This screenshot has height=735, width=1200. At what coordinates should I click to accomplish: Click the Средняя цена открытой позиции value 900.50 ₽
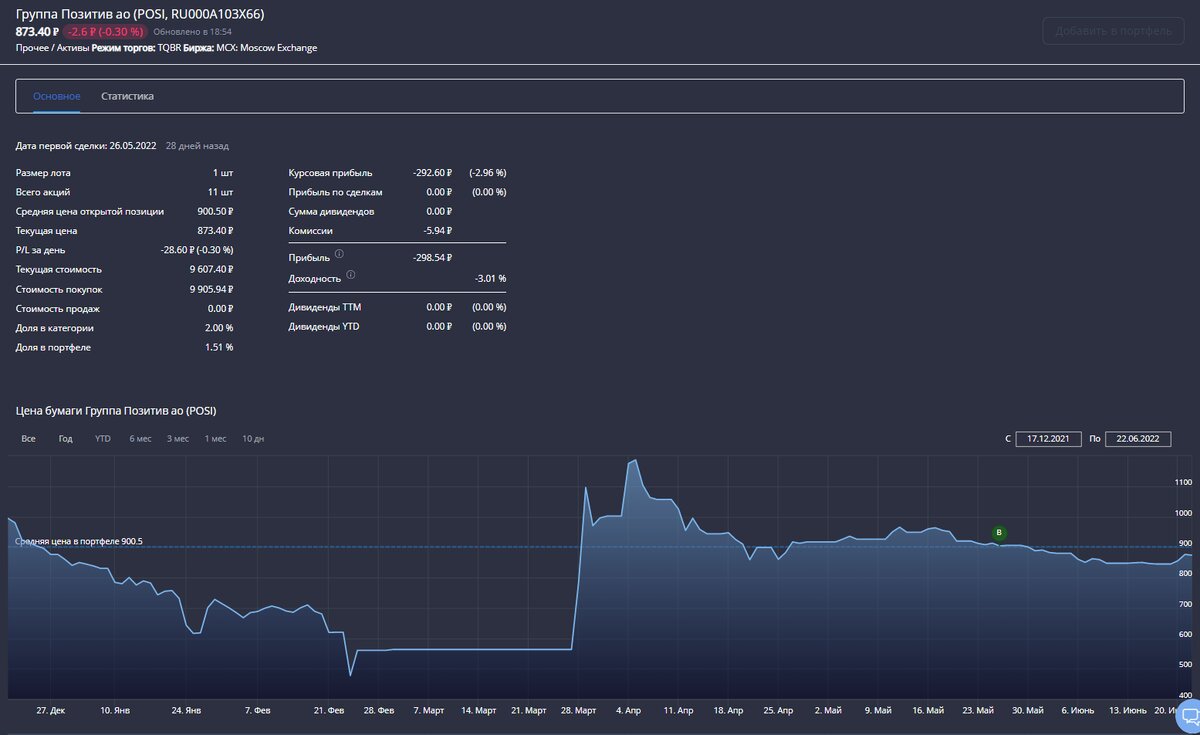click(216, 212)
